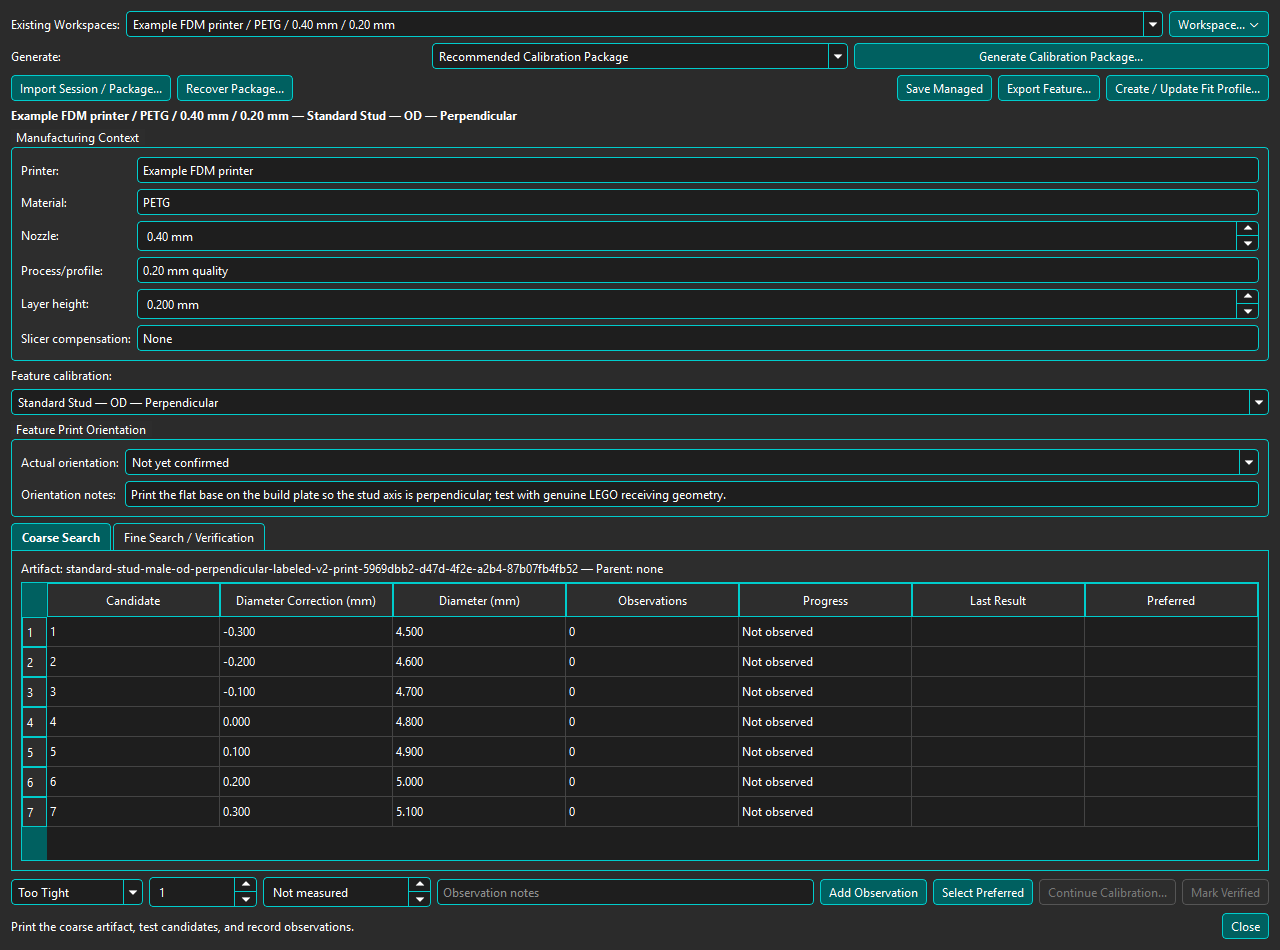Focus the Orientation notes field
The image size is (1280, 950).
692,495
